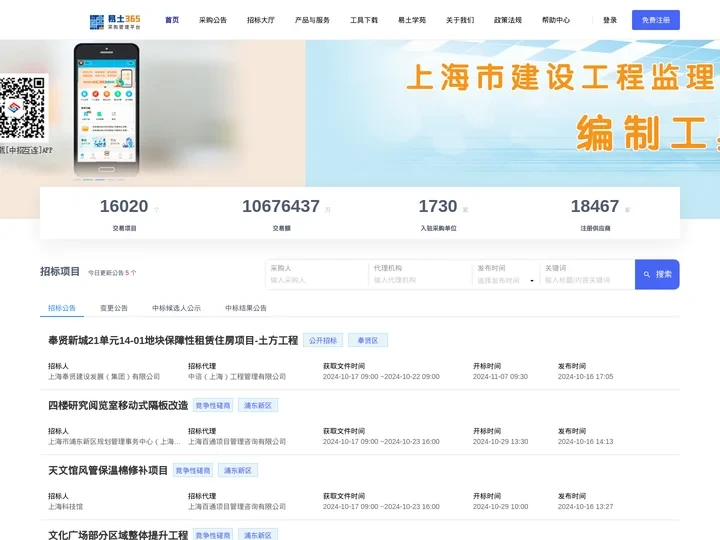Open the 采购公告 navigation menu
The image size is (720, 540).
[x=213, y=20]
